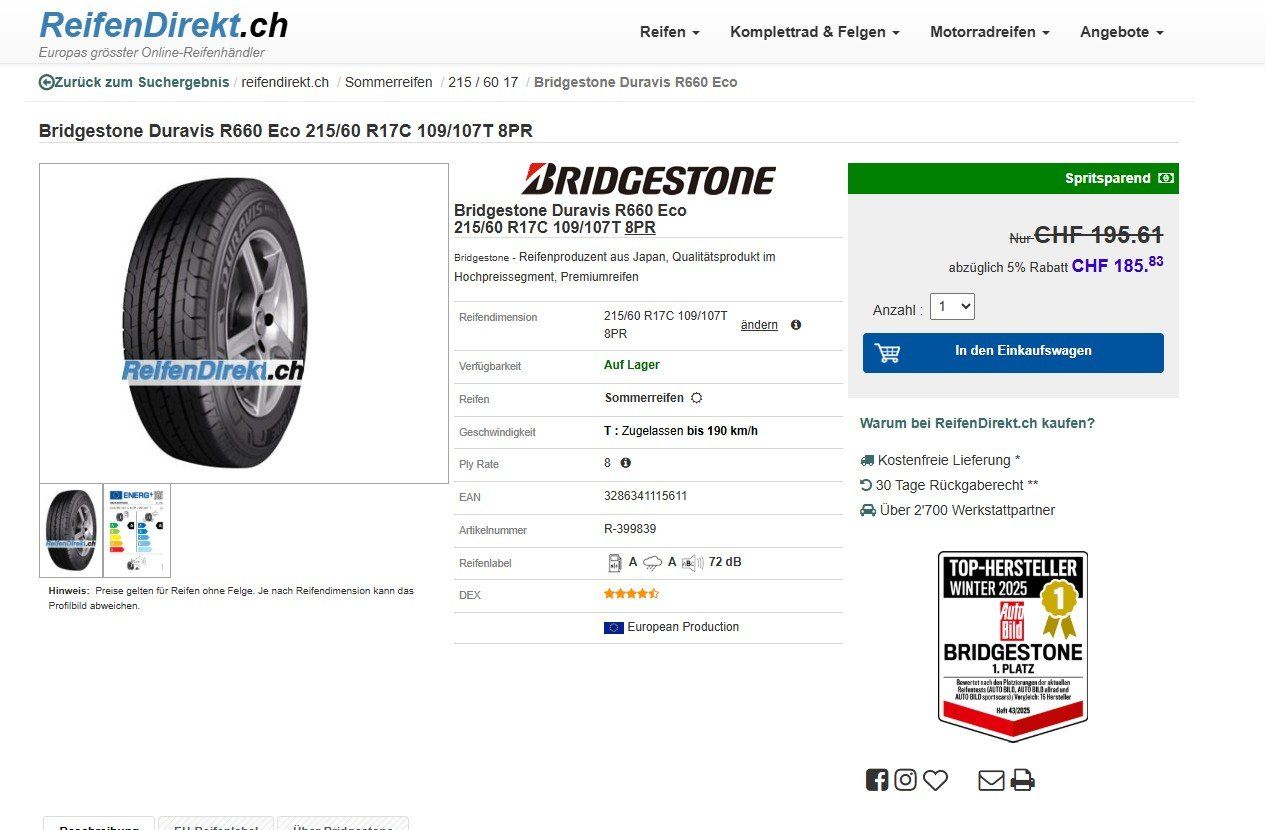Open the Instagram icon
Screen dimensions: 1265x830
(905, 780)
